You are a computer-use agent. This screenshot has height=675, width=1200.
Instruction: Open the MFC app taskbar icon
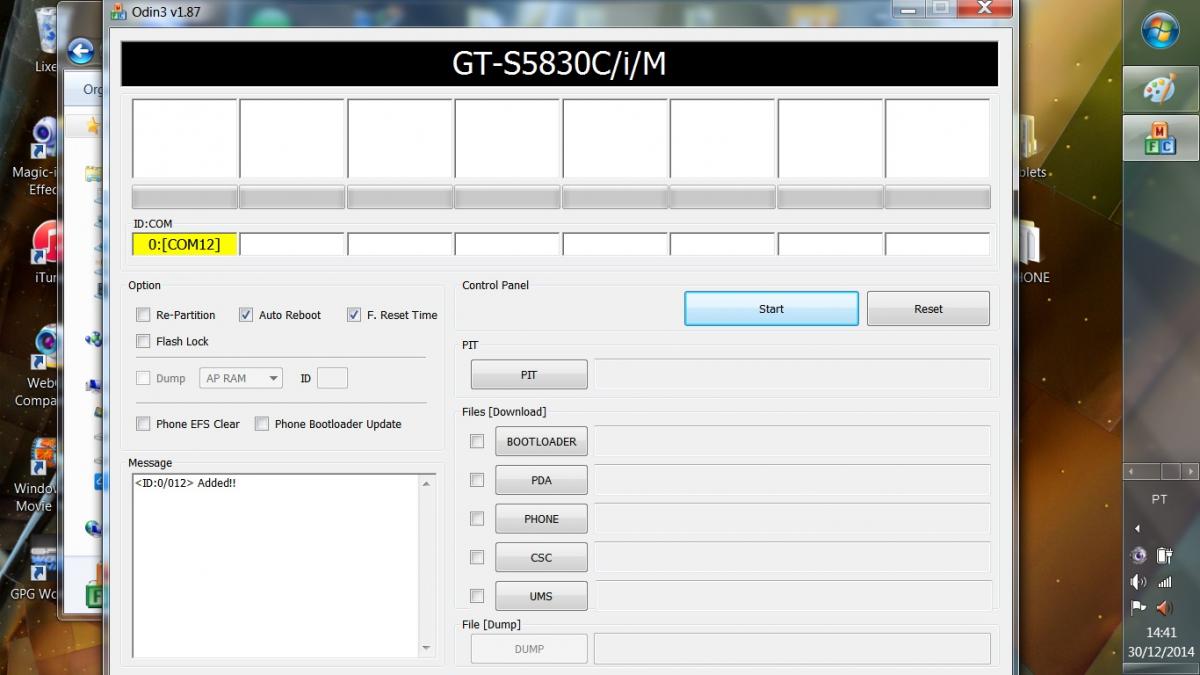click(x=1160, y=139)
